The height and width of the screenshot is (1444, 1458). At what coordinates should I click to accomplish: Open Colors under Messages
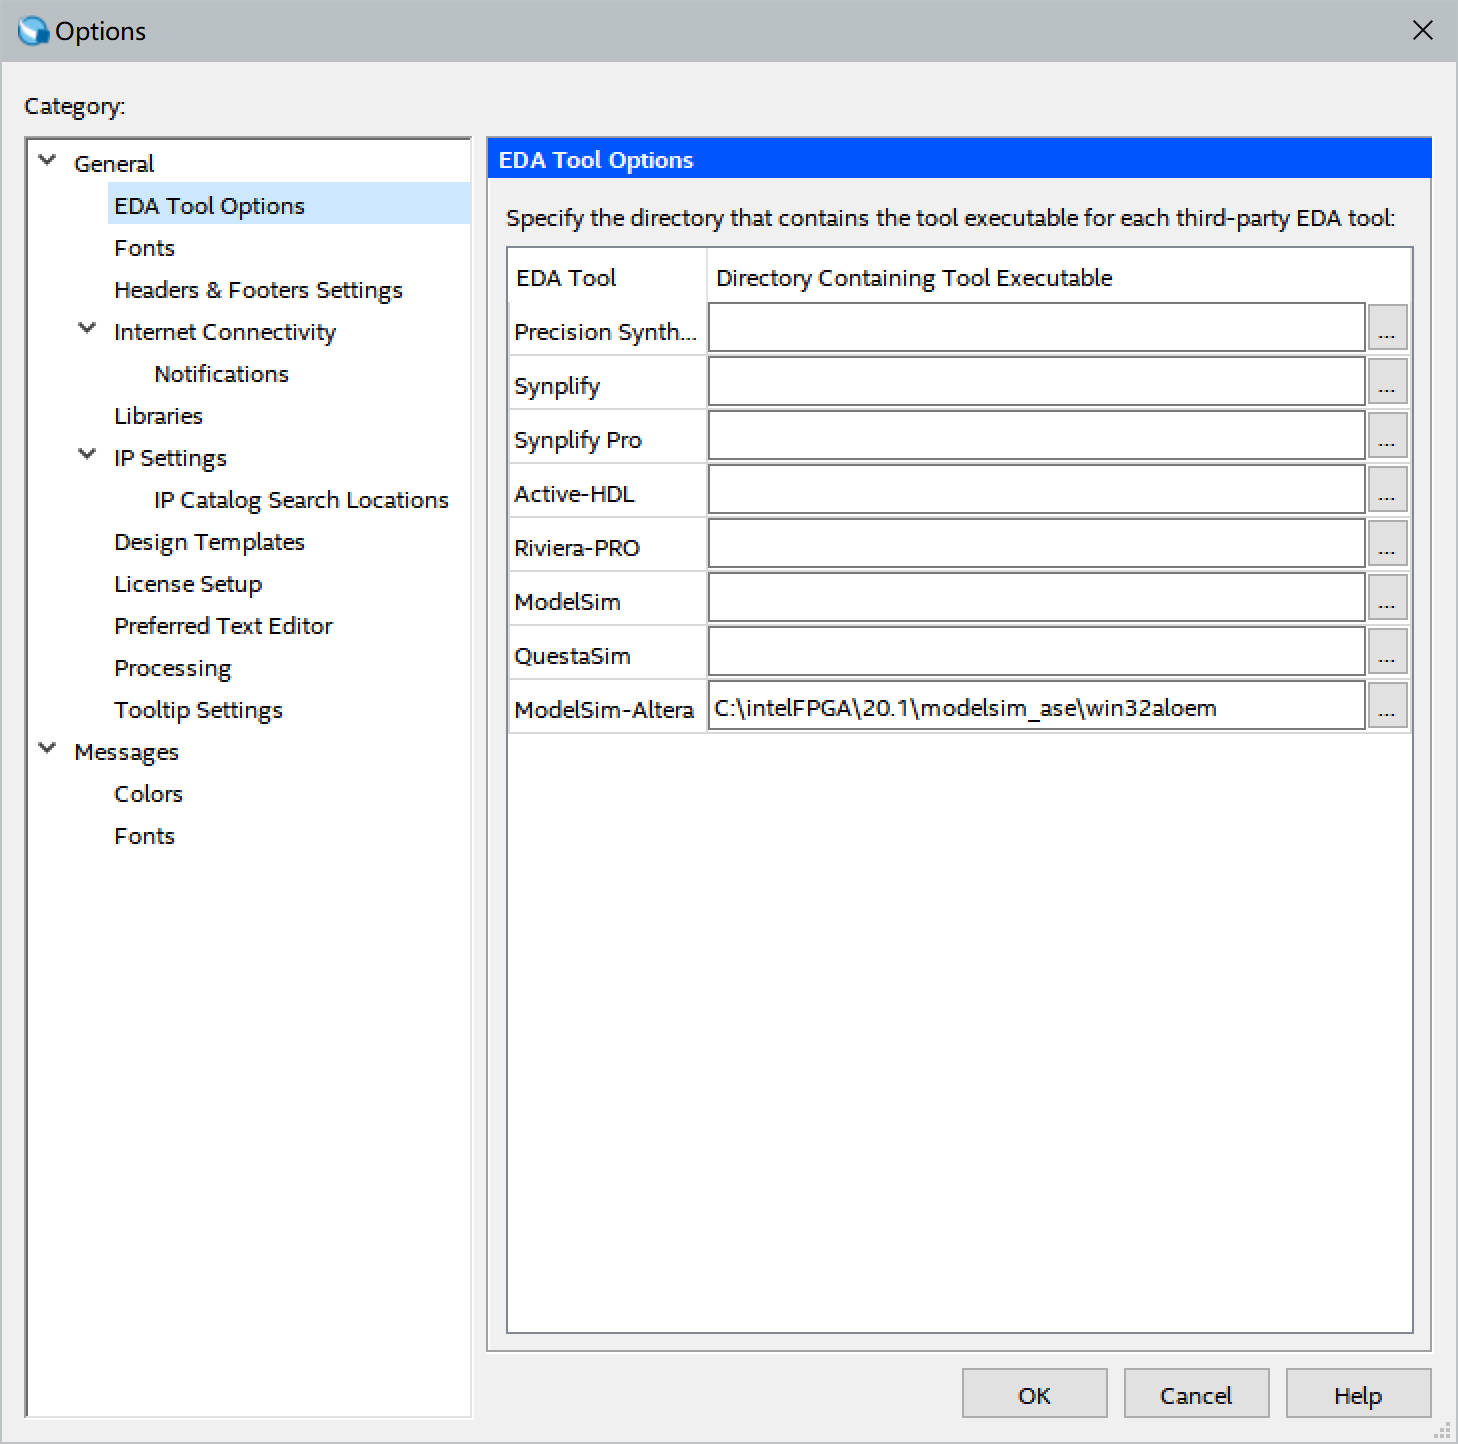pyautogui.click(x=148, y=793)
